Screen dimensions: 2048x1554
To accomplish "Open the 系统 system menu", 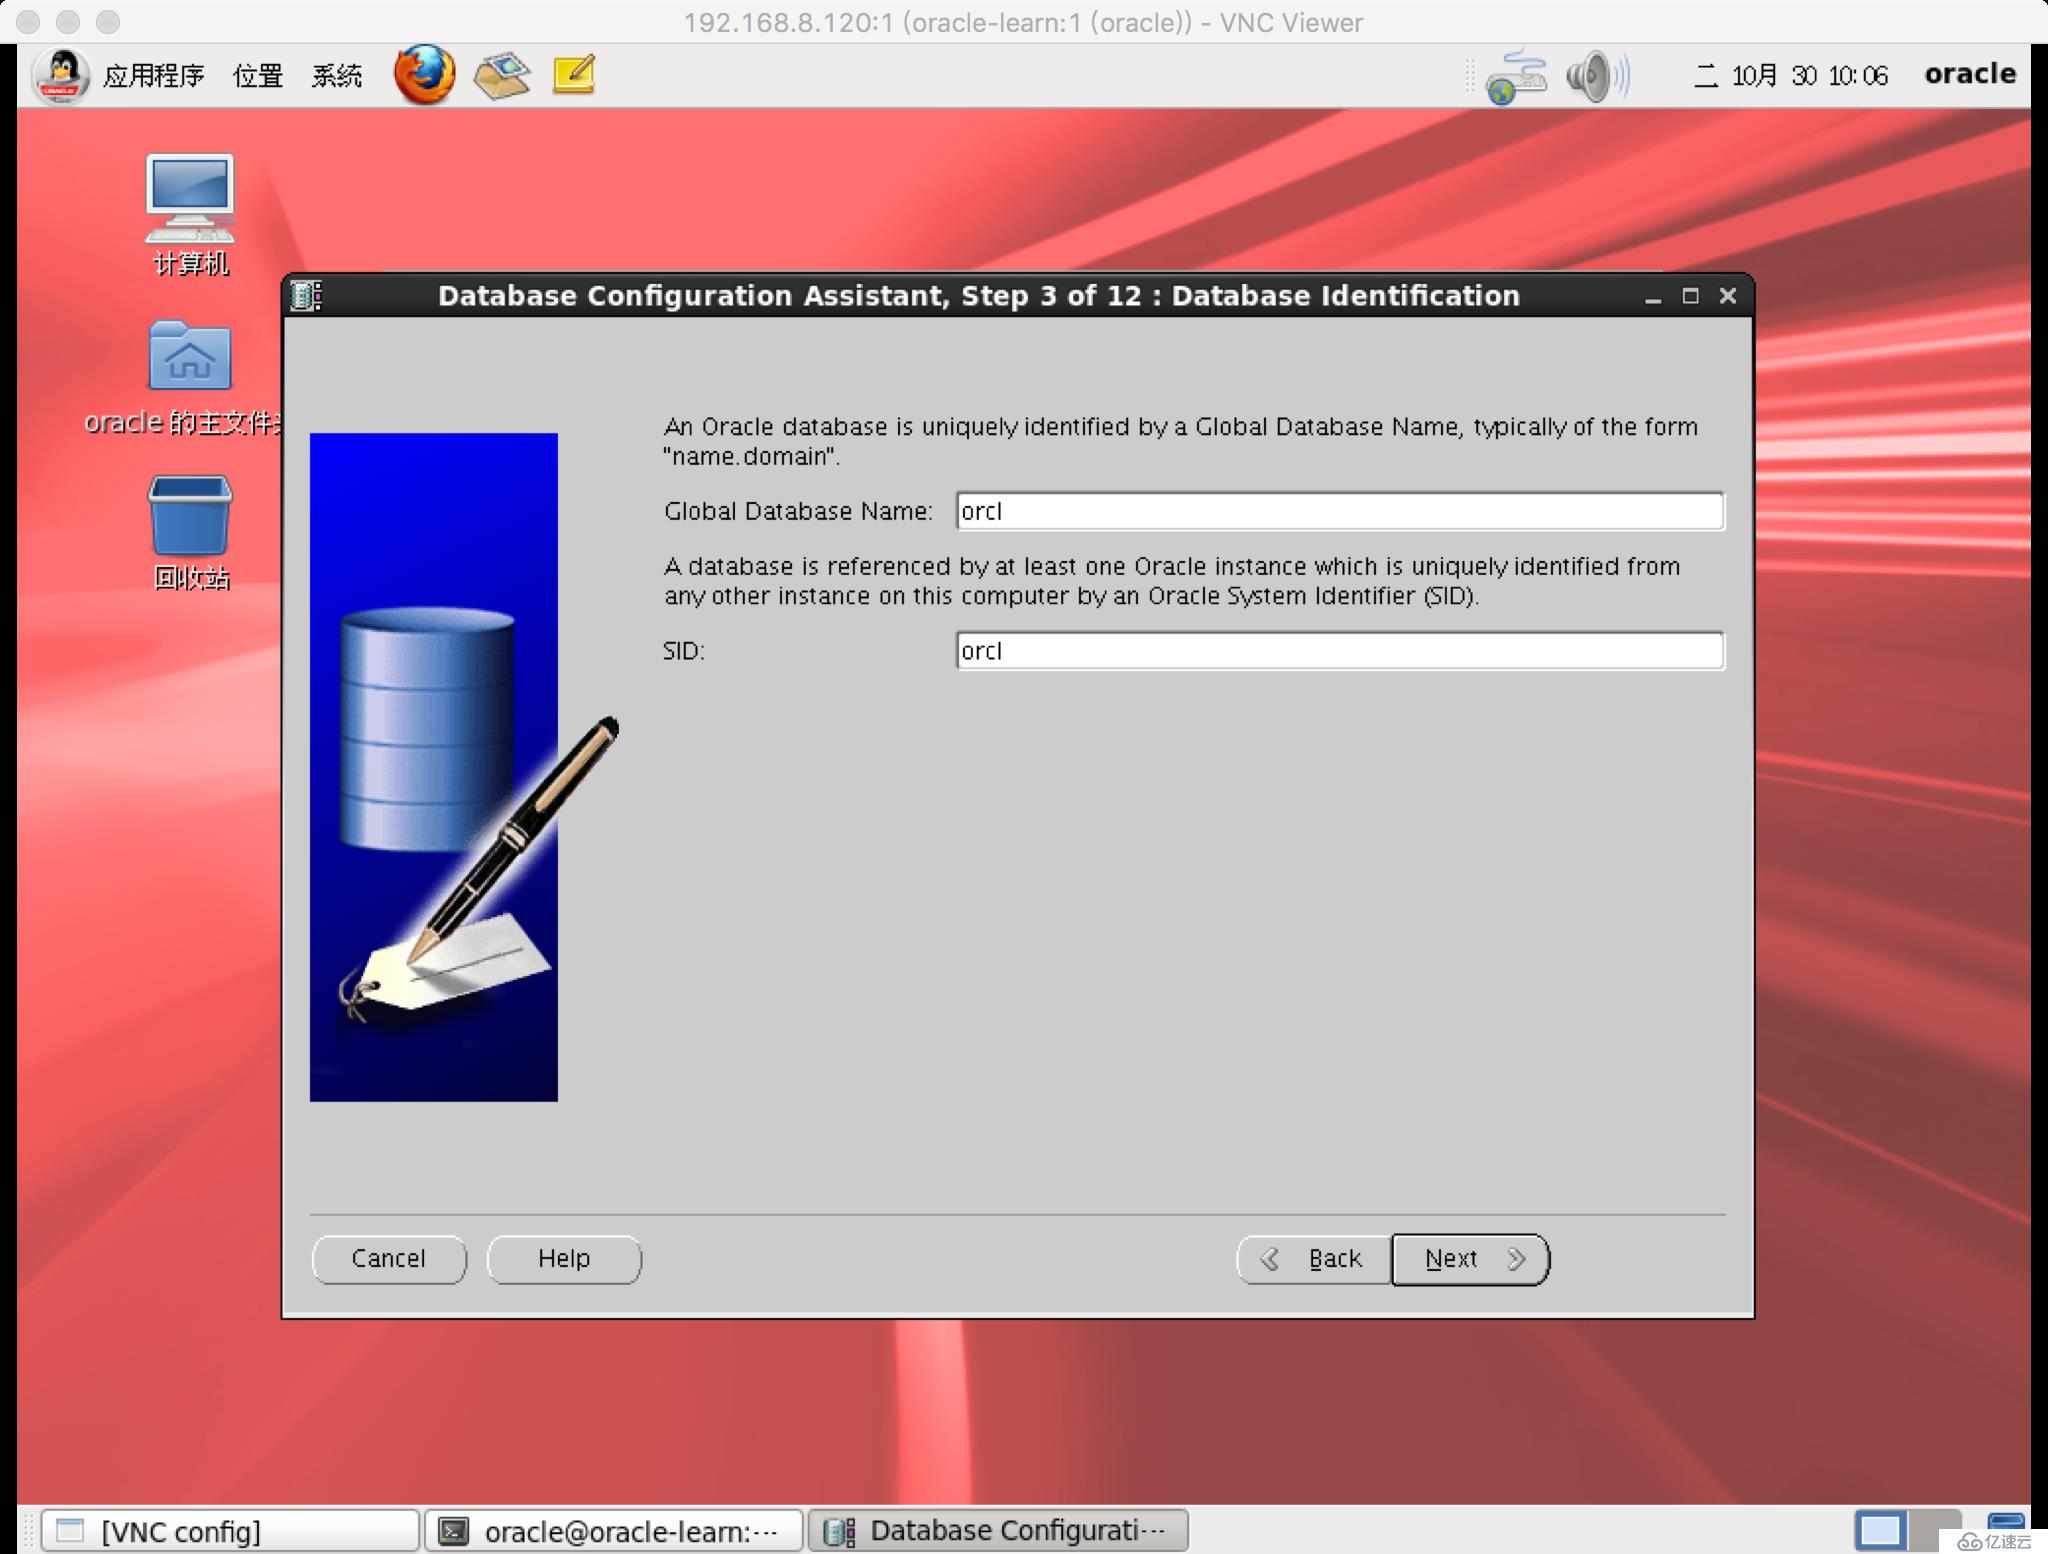I will pos(338,75).
